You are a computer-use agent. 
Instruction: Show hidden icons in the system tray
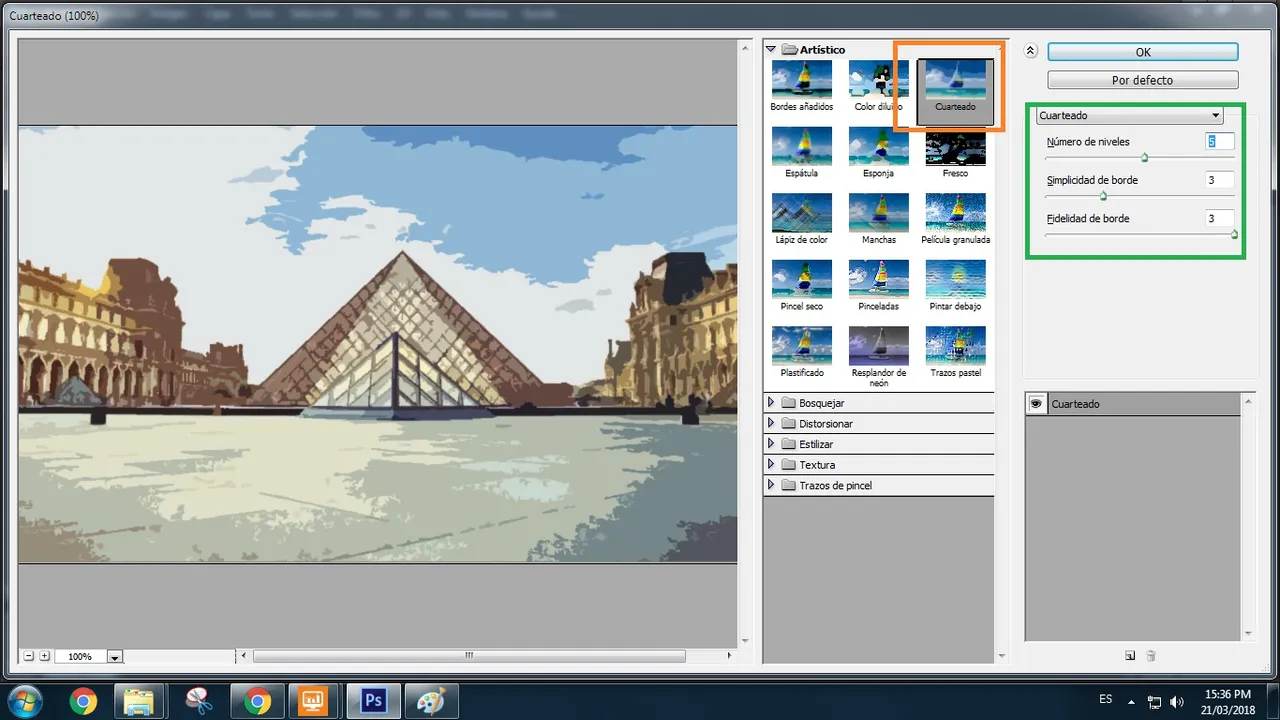click(1131, 702)
